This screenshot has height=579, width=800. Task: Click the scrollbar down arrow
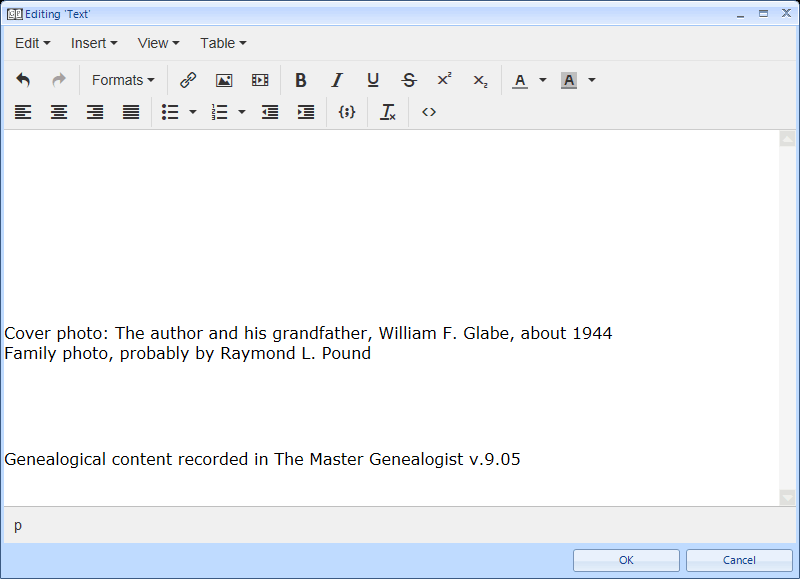pos(787,497)
